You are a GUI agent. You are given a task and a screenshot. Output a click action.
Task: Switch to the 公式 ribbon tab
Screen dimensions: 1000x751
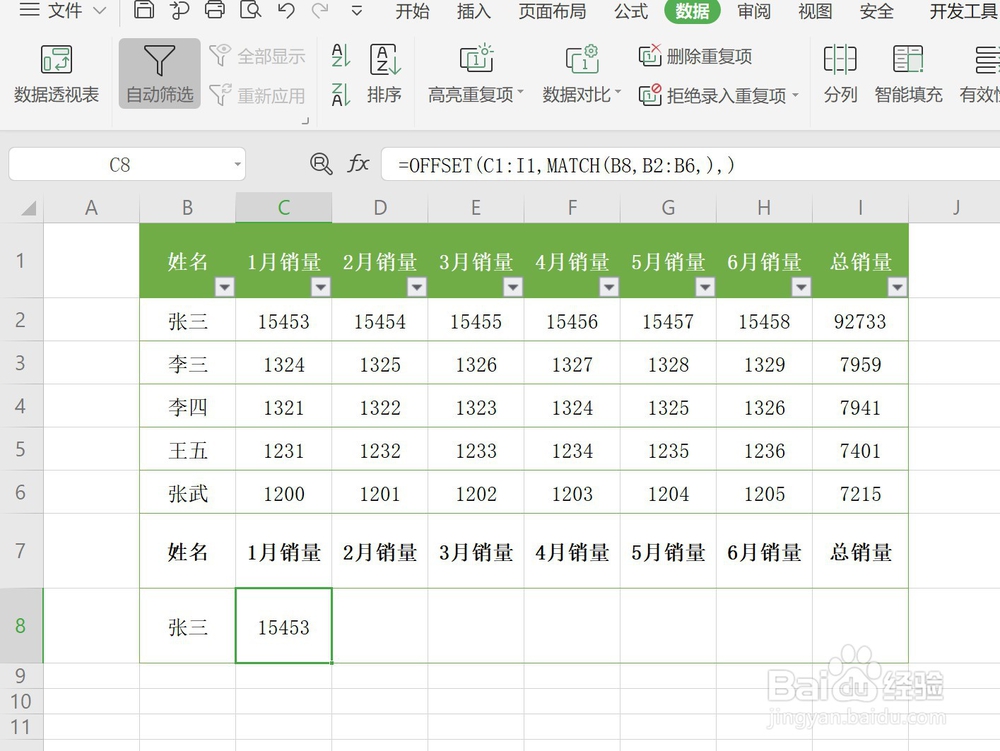[x=630, y=12]
